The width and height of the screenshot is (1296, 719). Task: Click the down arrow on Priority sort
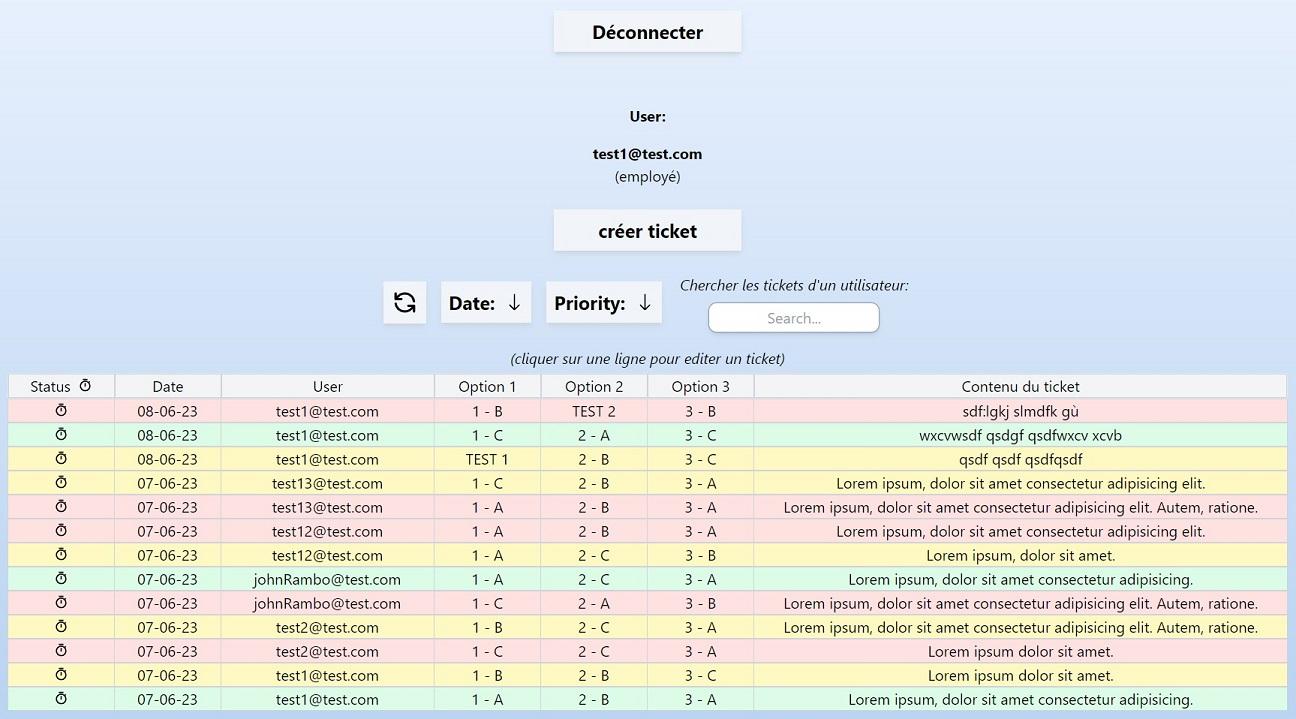645,302
